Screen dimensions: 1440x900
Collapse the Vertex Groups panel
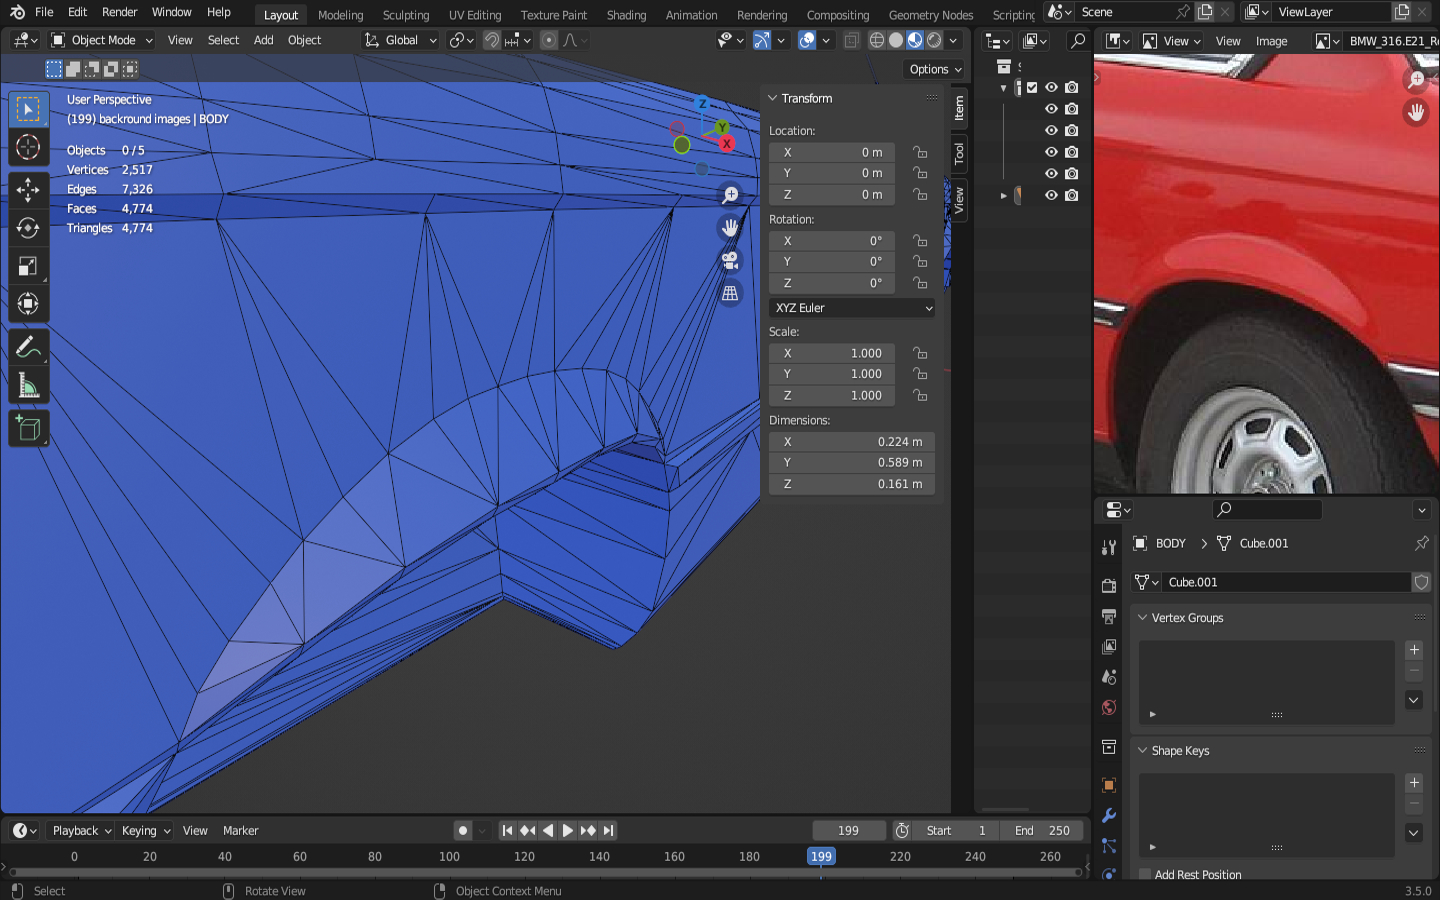click(x=1143, y=618)
